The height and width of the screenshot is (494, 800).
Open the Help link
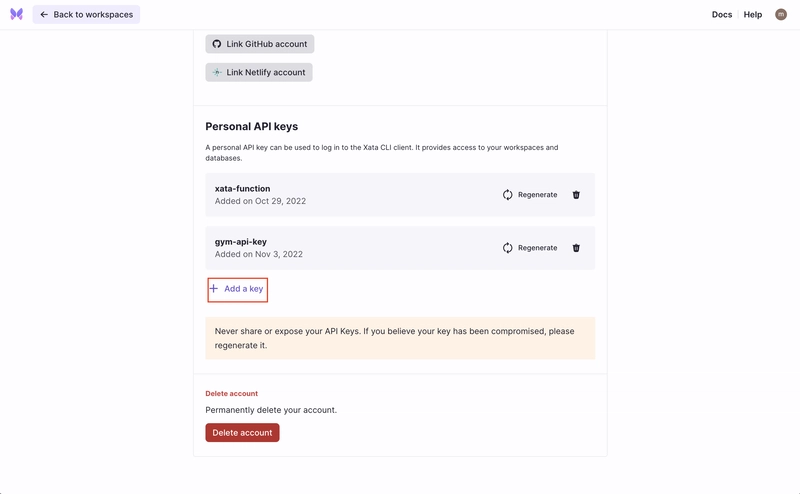(x=753, y=15)
